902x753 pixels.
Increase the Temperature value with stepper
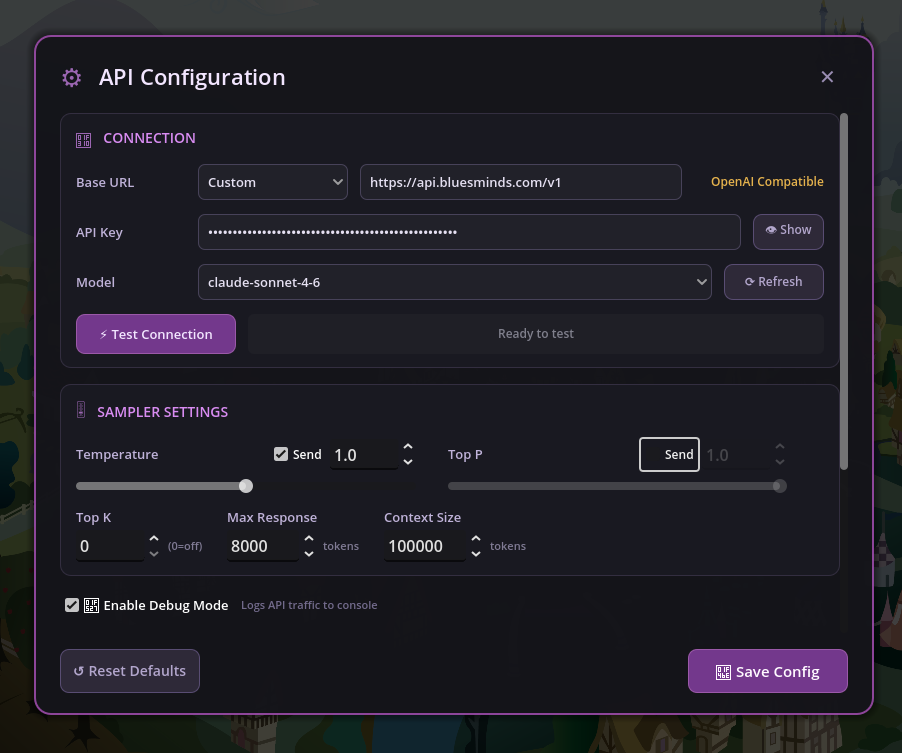coord(408,448)
